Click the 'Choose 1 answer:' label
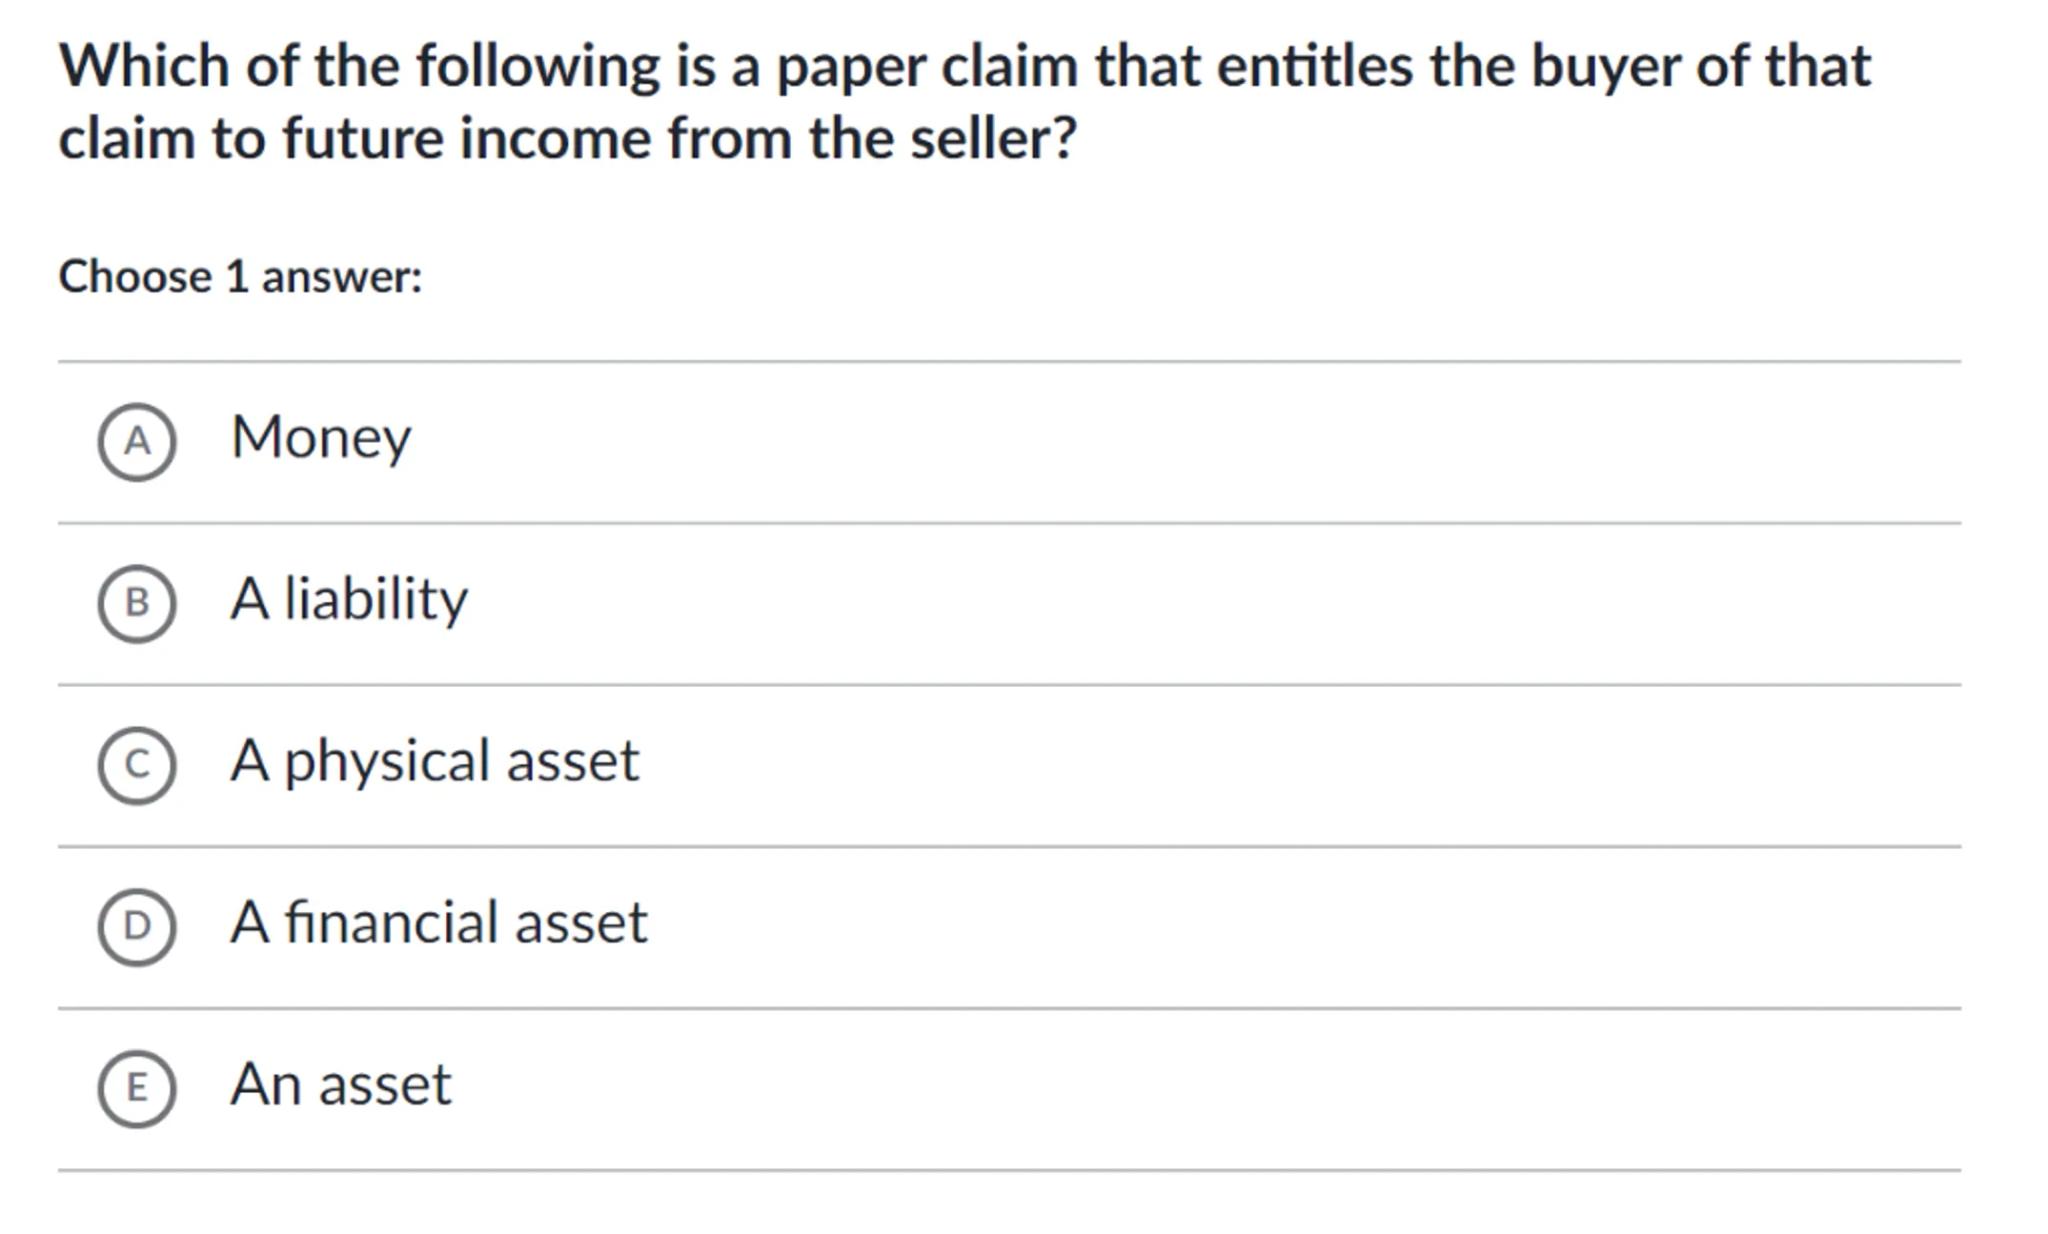 coord(240,277)
